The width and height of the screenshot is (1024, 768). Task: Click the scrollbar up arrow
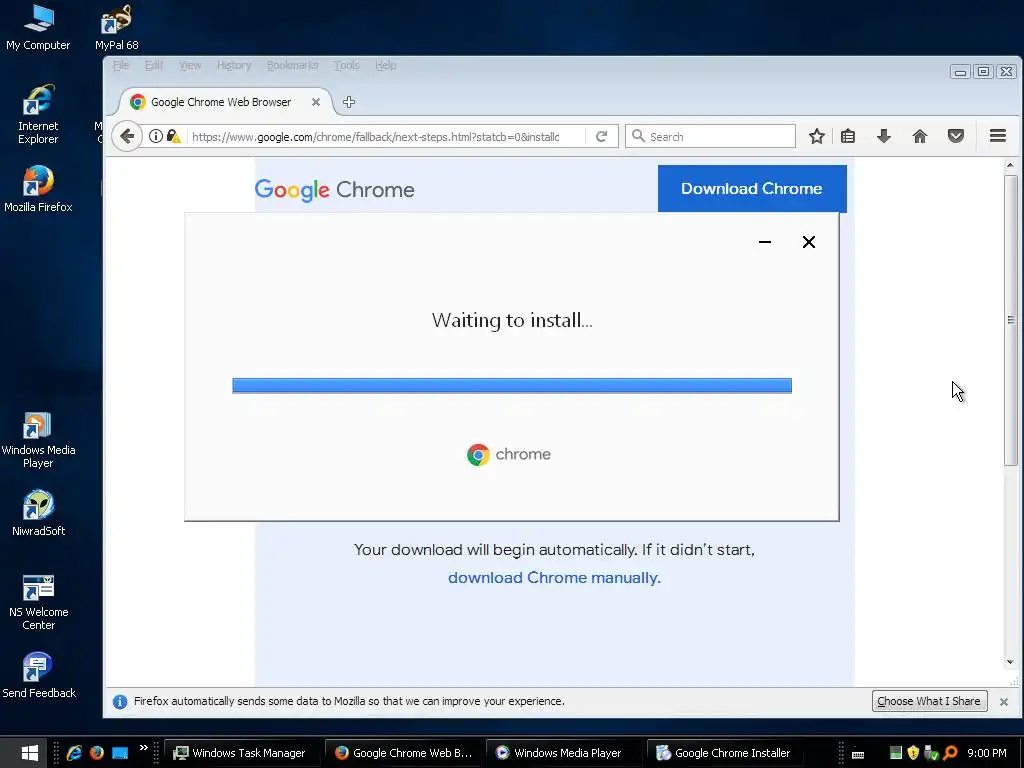1010,166
